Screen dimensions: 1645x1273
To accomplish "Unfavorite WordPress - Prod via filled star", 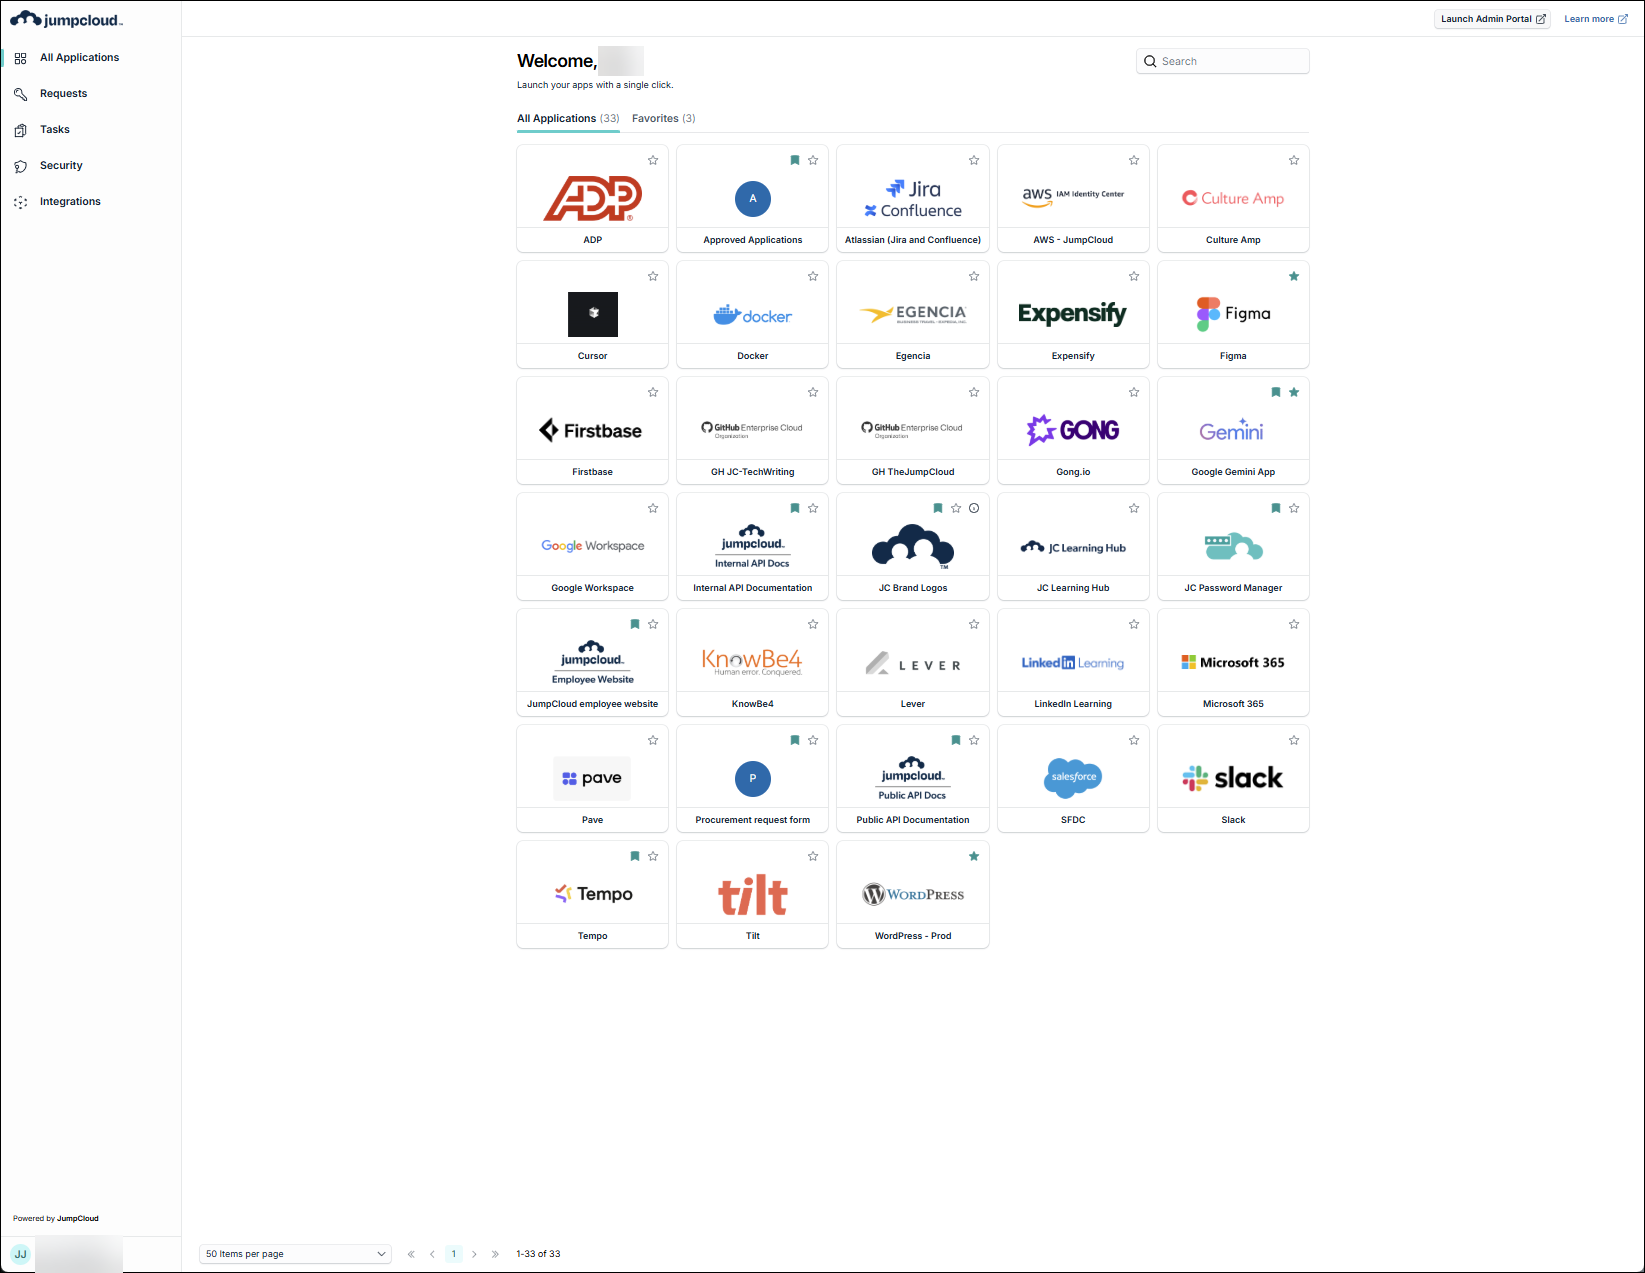I will click(x=974, y=856).
